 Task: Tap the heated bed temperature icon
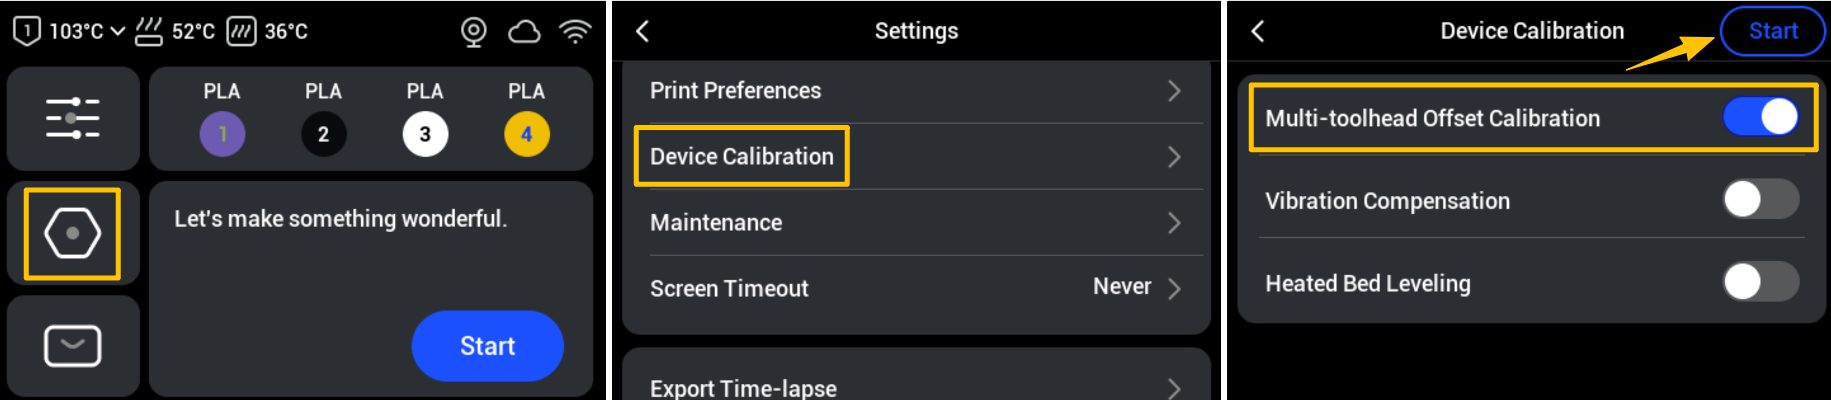(148, 32)
